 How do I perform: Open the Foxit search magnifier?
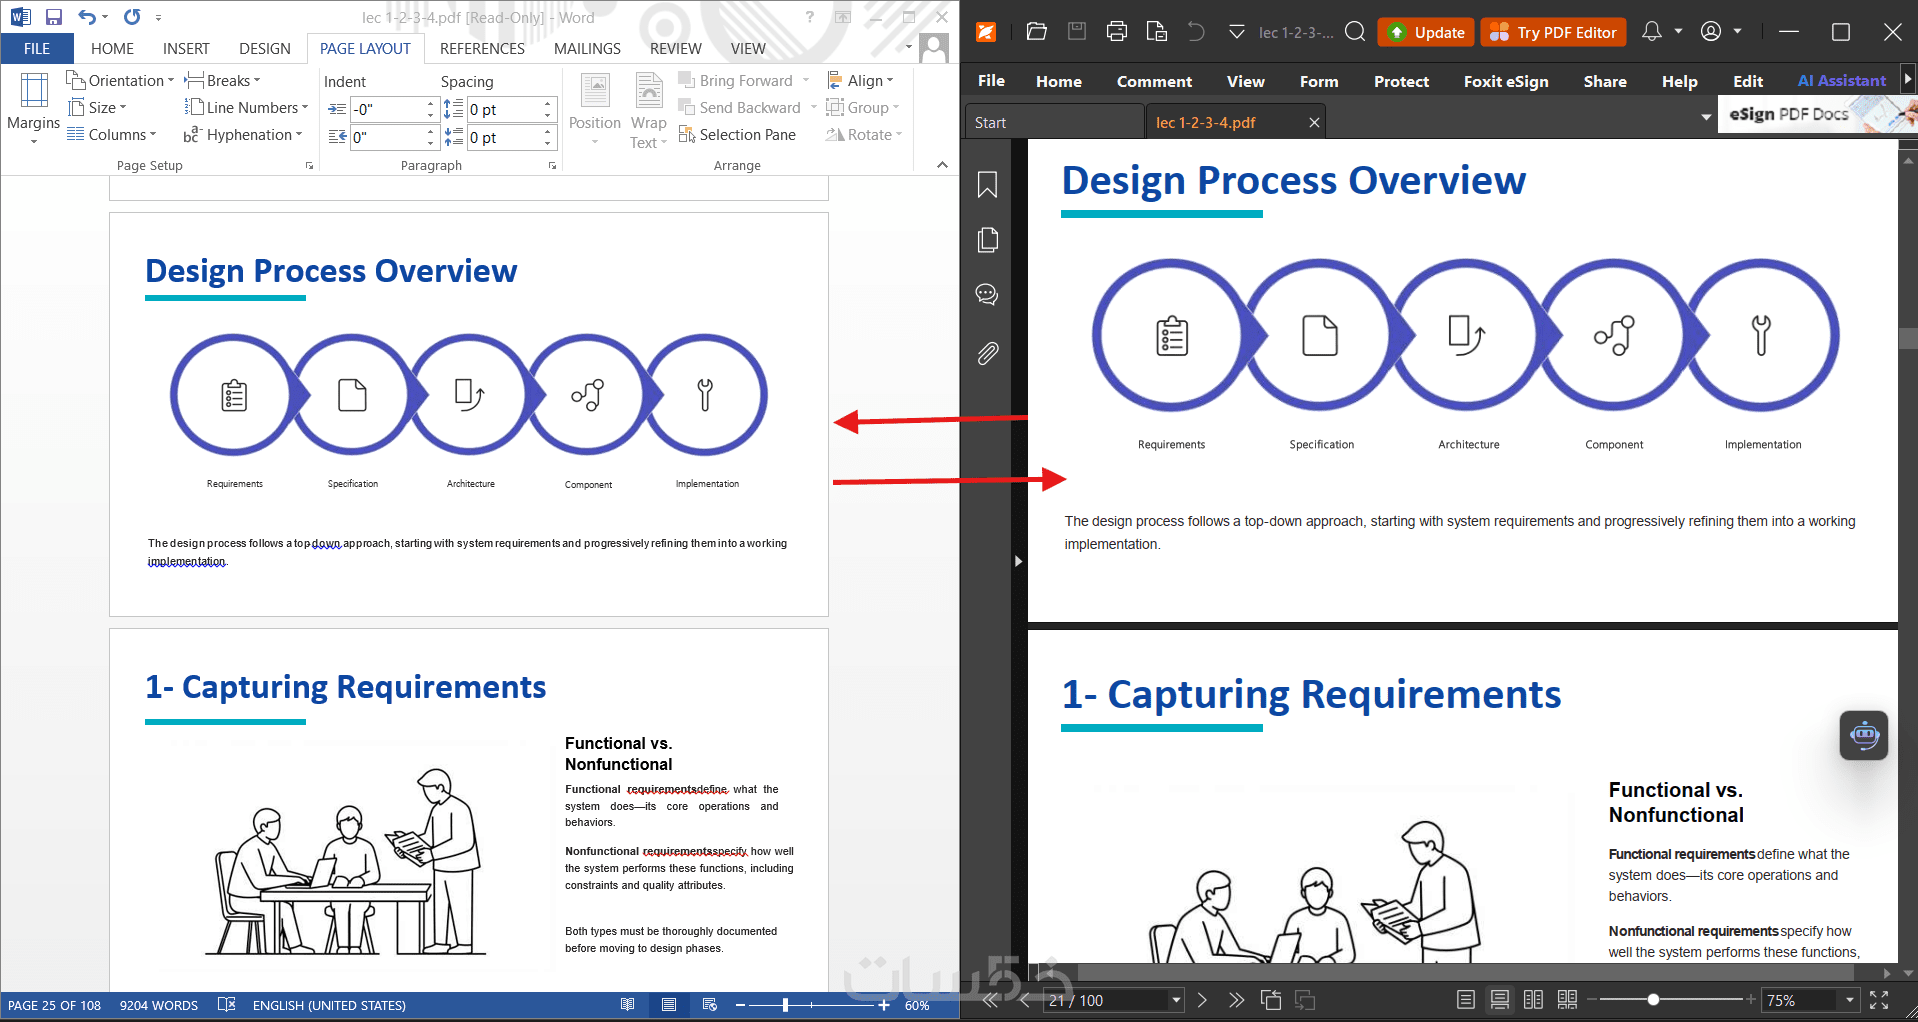(1355, 32)
